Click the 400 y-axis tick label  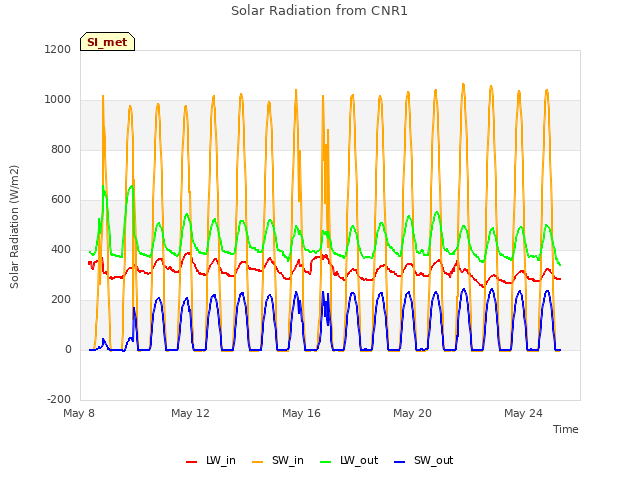click(x=61, y=249)
